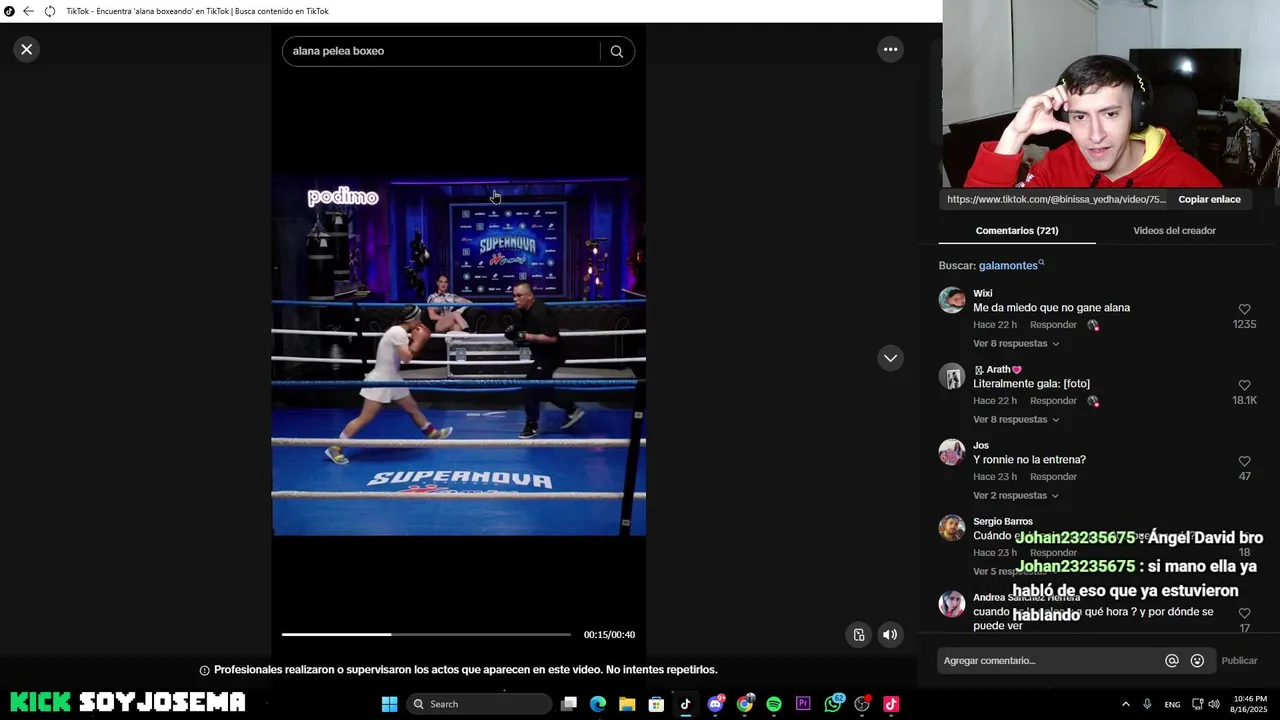The height and width of the screenshot is (720, 1280).
Task: Close the TikTok video viewer
Action: [27, 49]
